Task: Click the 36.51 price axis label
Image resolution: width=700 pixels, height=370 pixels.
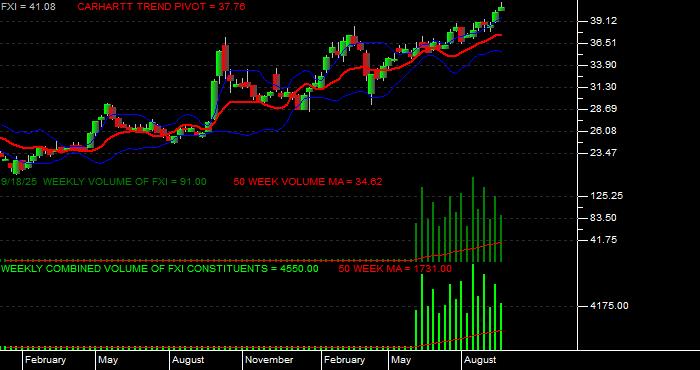Action: (603, 43)
